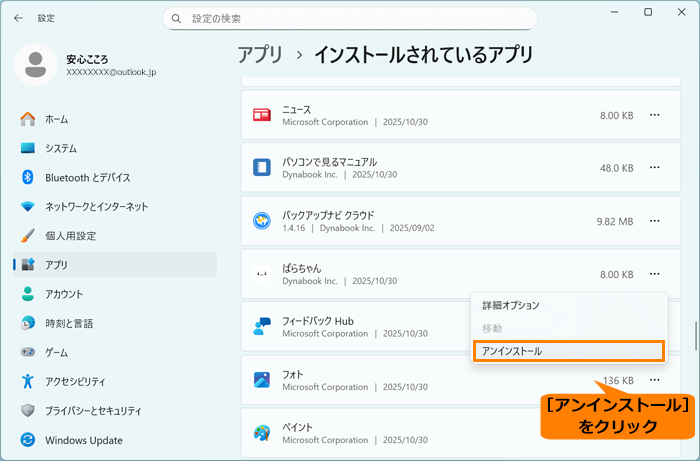Viewport: 700px width, 461px height.
Task: Open プライバシーとセキュリティ settings
Action: pos(115,411)
